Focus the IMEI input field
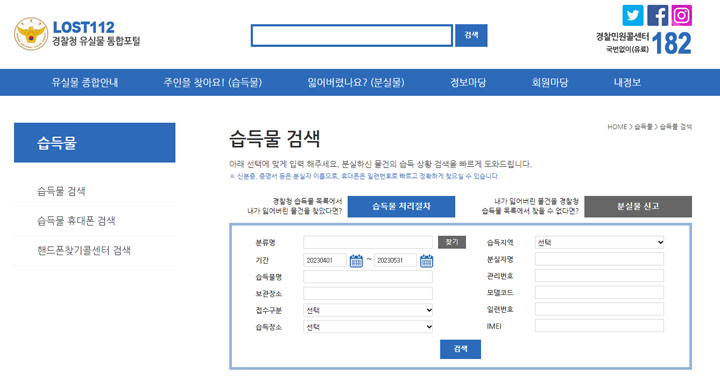 599,326
